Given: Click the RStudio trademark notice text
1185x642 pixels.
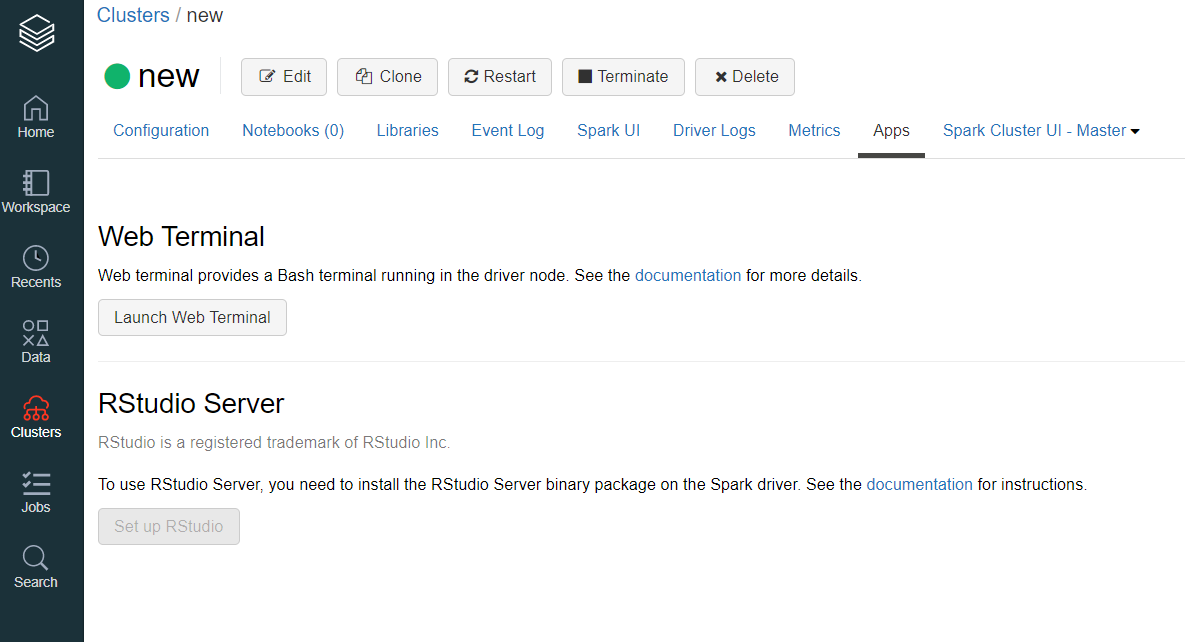Looking at the screenshot, I should pos(274,442).
